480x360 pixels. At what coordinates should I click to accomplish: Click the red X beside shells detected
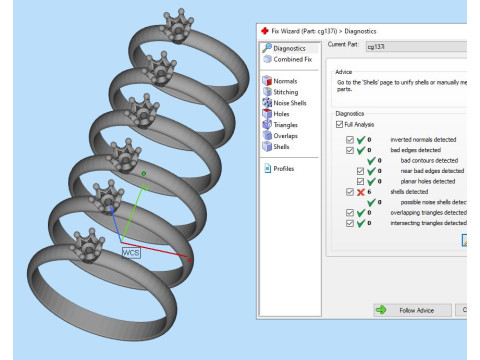[361, 192]
